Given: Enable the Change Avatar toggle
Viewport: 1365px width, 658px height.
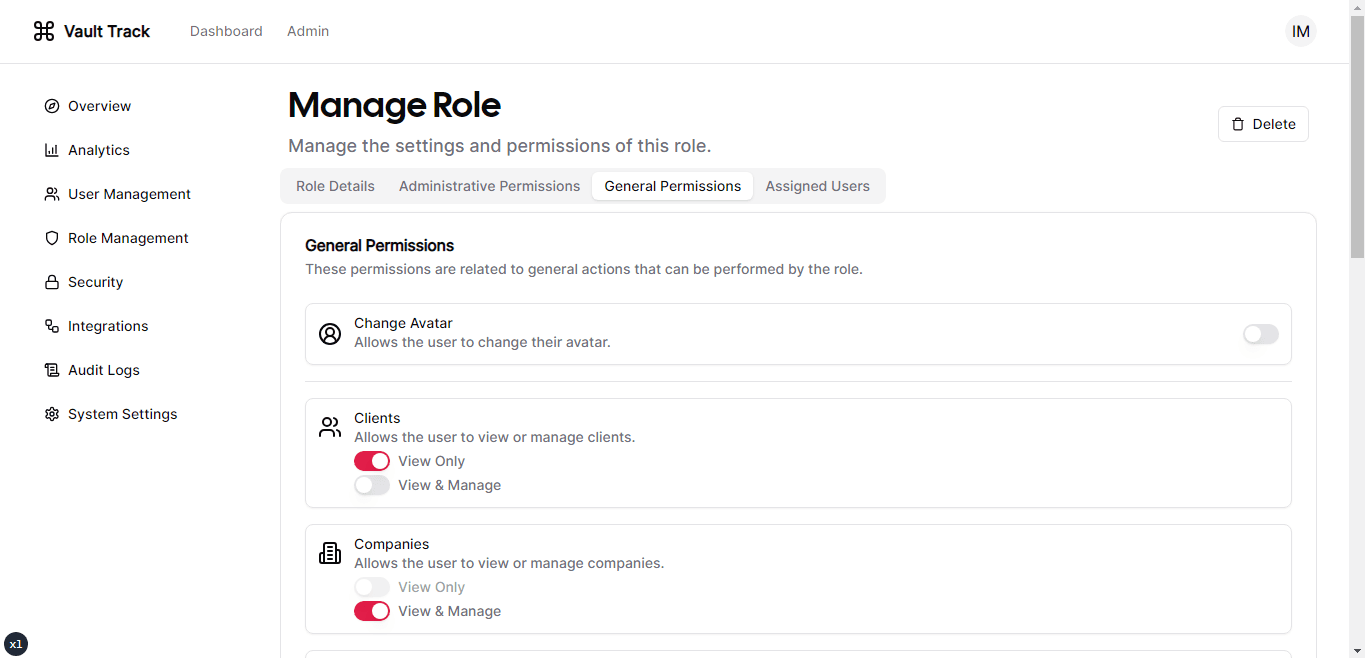Looking at the screenshot, I should 1260,334.
